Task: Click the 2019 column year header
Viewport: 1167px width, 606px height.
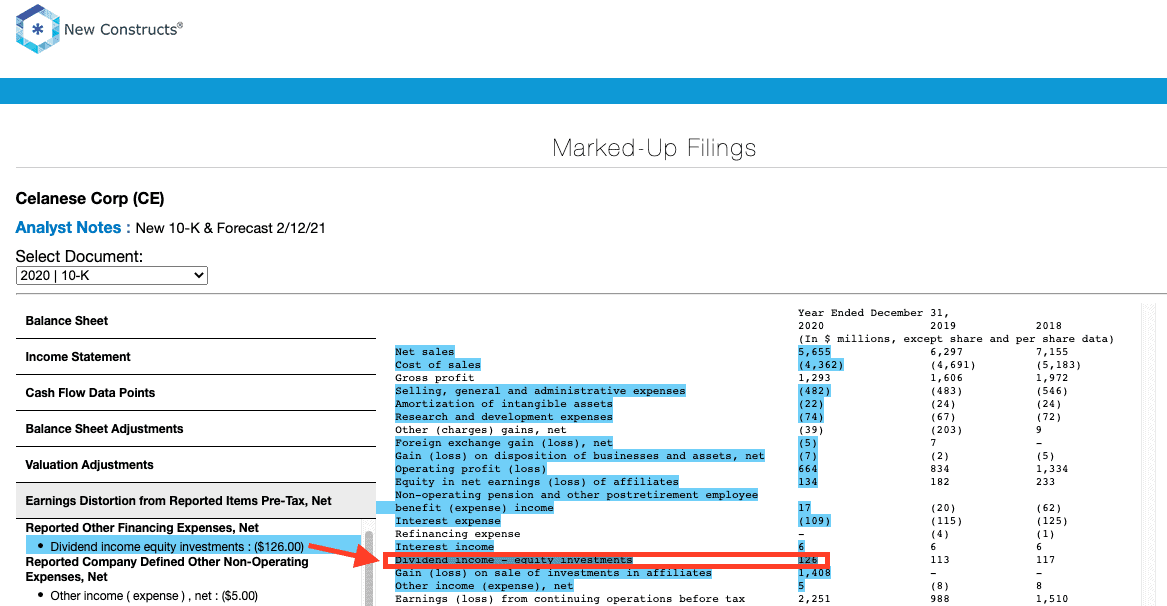Action: 944,326
